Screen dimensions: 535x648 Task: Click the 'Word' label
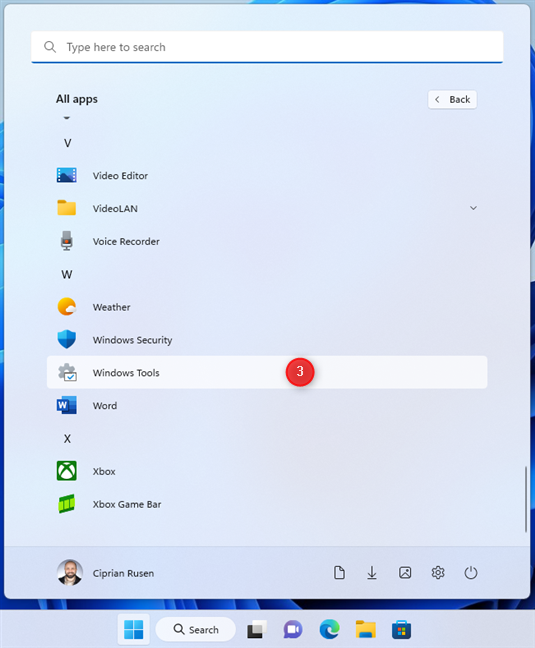click(x=105, y=406)
